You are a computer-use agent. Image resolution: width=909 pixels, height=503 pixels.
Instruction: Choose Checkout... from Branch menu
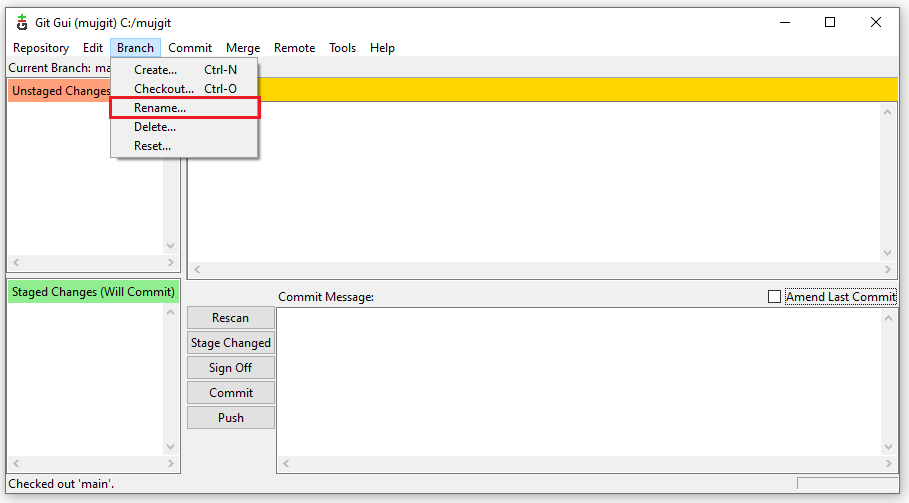(184, 89)
